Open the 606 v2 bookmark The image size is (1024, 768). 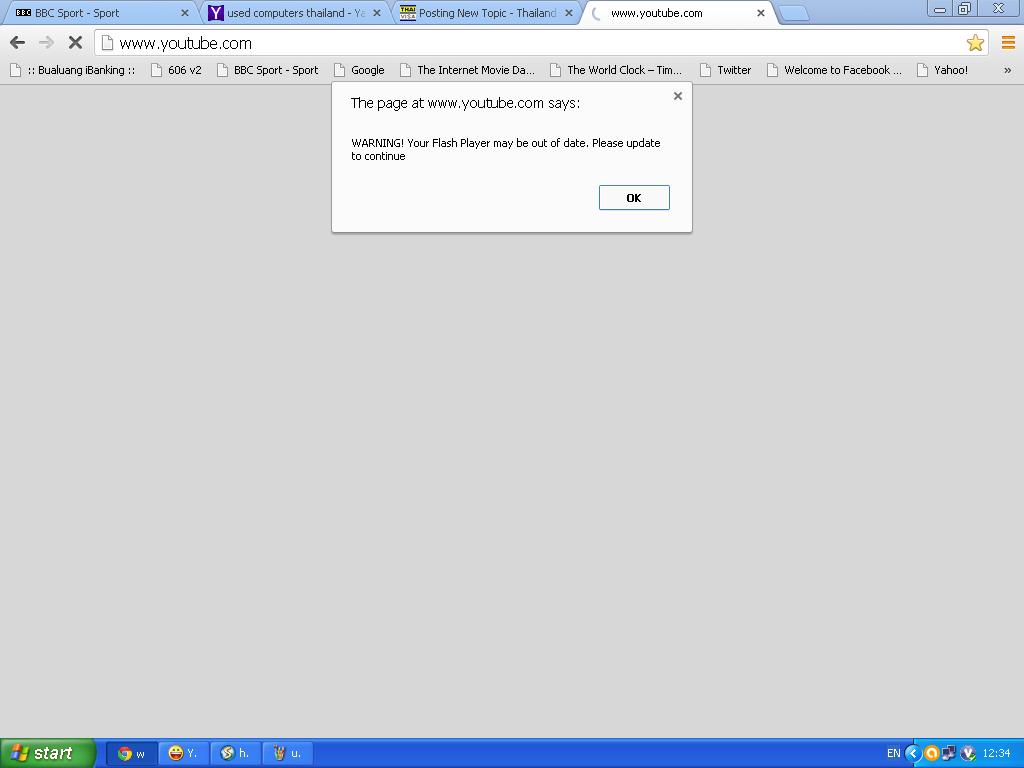[x=176, y=70]
